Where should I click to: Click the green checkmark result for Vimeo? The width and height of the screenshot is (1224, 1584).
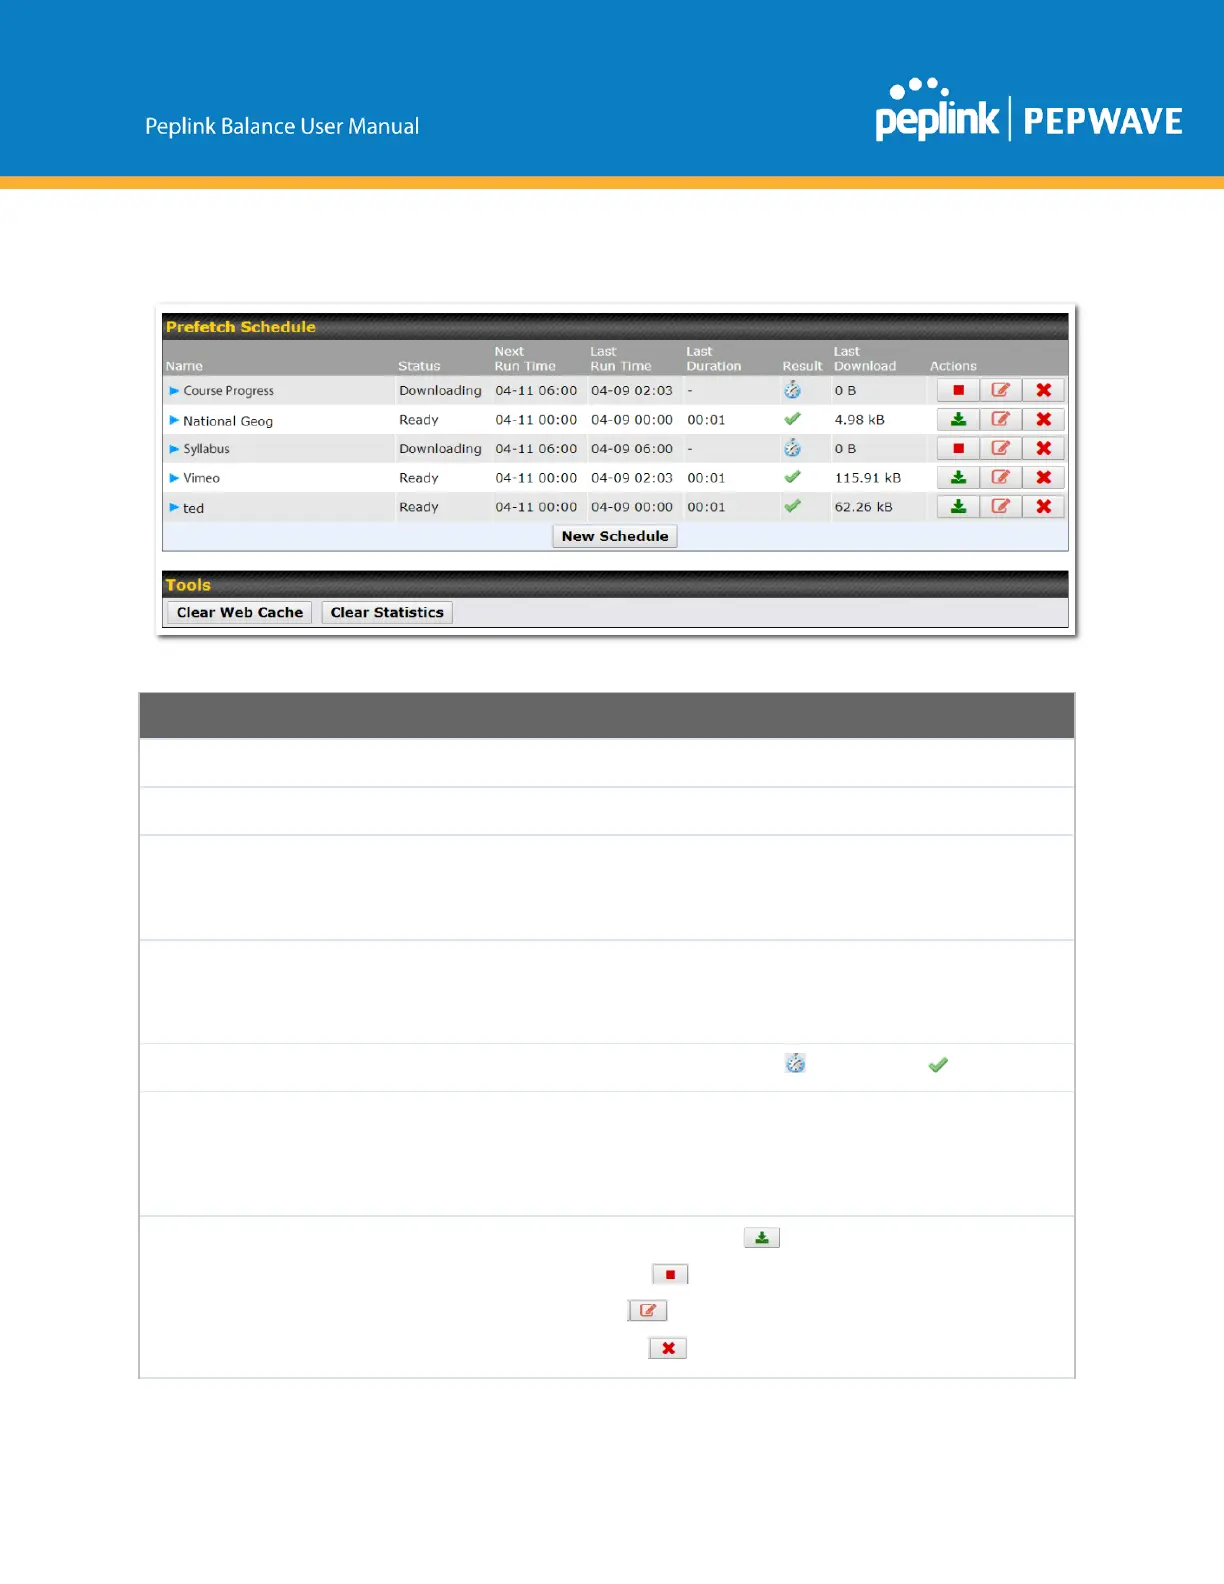pos(792,477)
